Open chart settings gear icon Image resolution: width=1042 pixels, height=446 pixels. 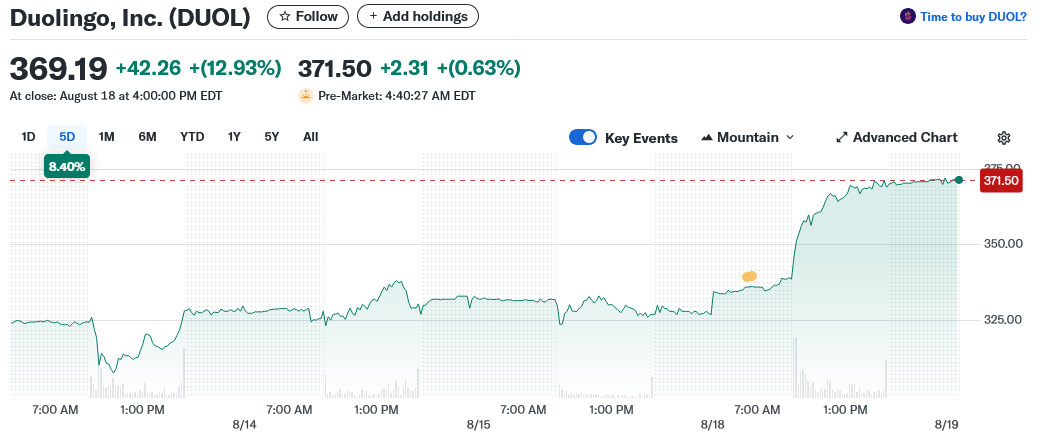(x=1004, y=138)
